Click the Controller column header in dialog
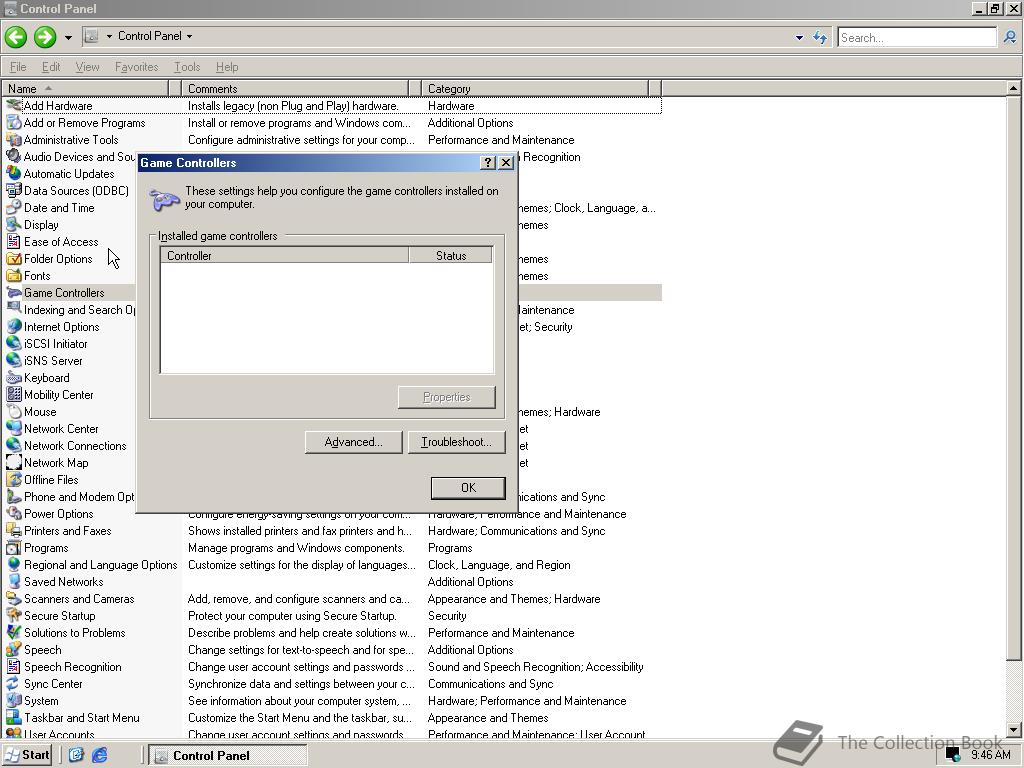This screenshot has height=768, width=1024. point(285,255)
